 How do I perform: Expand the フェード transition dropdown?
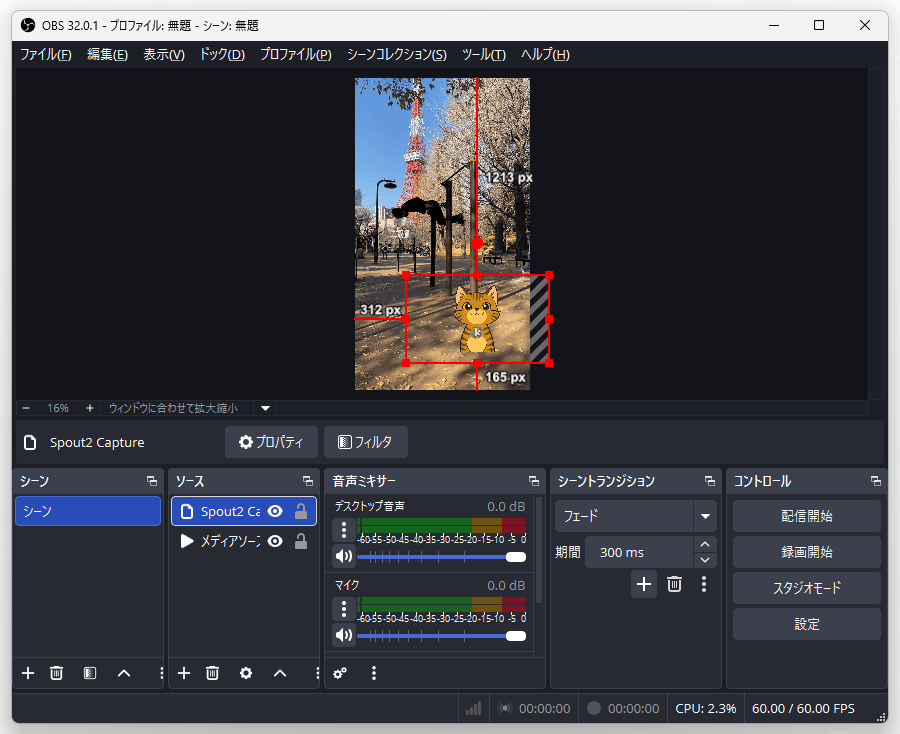tap(705, 517)
